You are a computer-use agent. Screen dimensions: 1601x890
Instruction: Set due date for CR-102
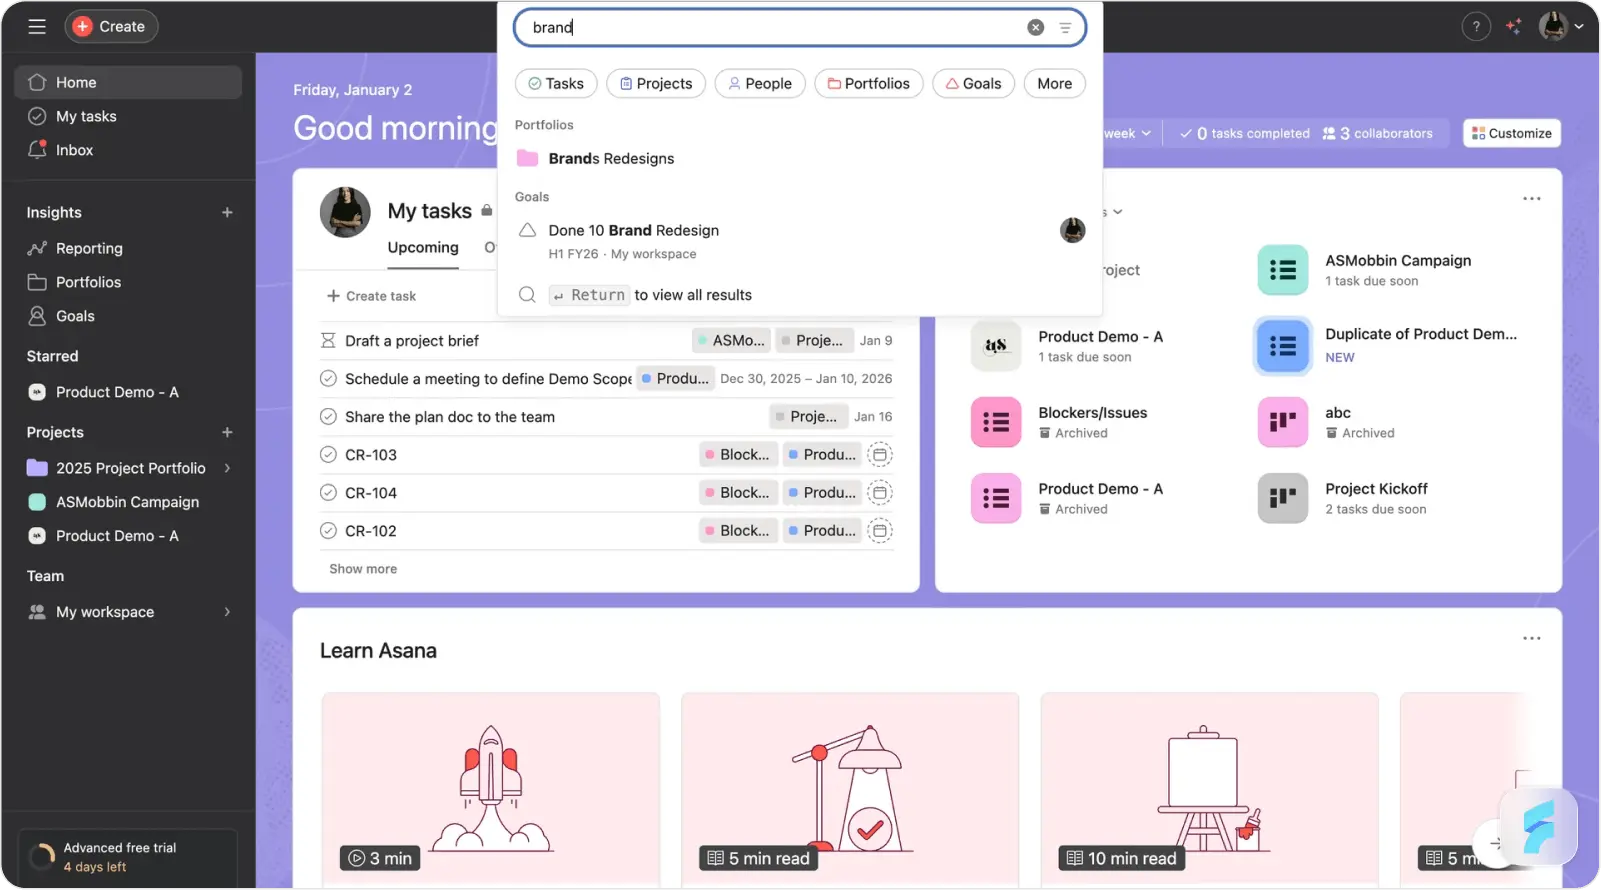880,531
